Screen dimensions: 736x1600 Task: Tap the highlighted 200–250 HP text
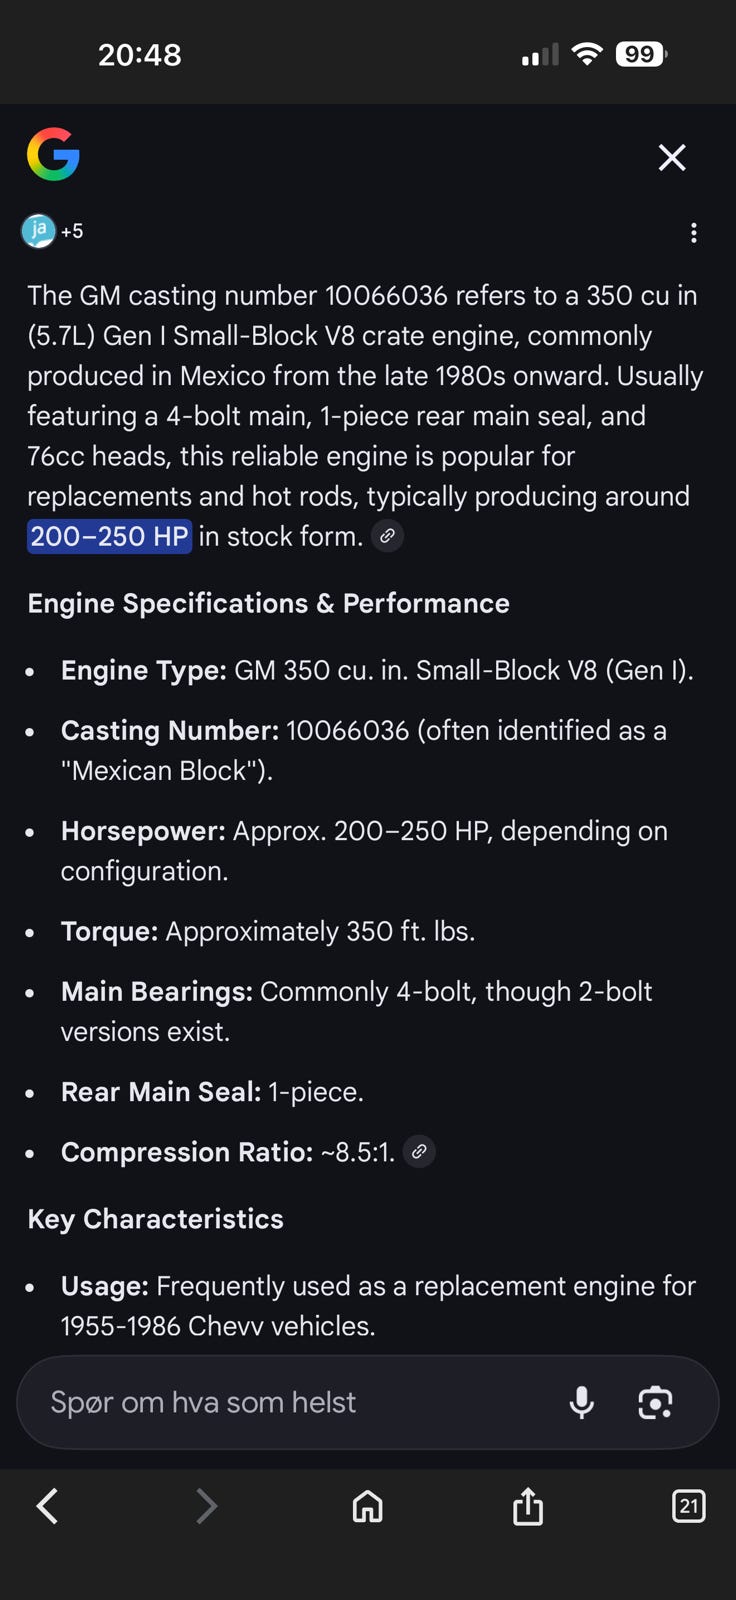(x=109, y=536)
